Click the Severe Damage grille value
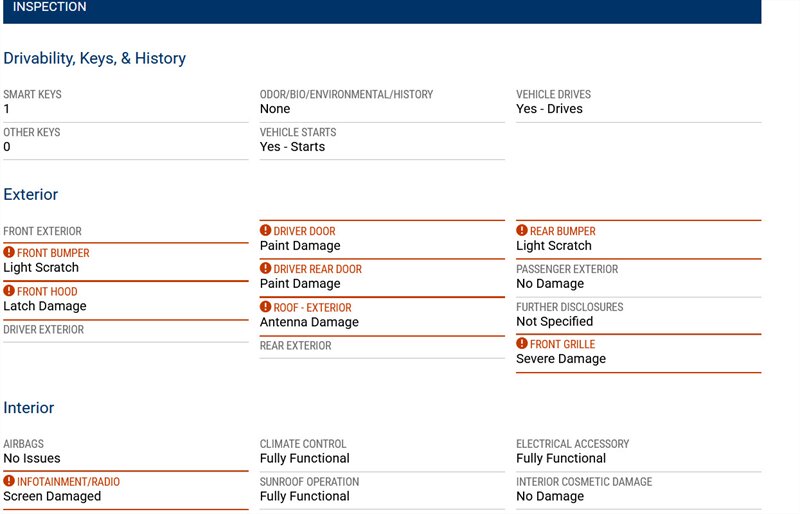Viewport: 800px width, 514px height. [x=561, y=359]
